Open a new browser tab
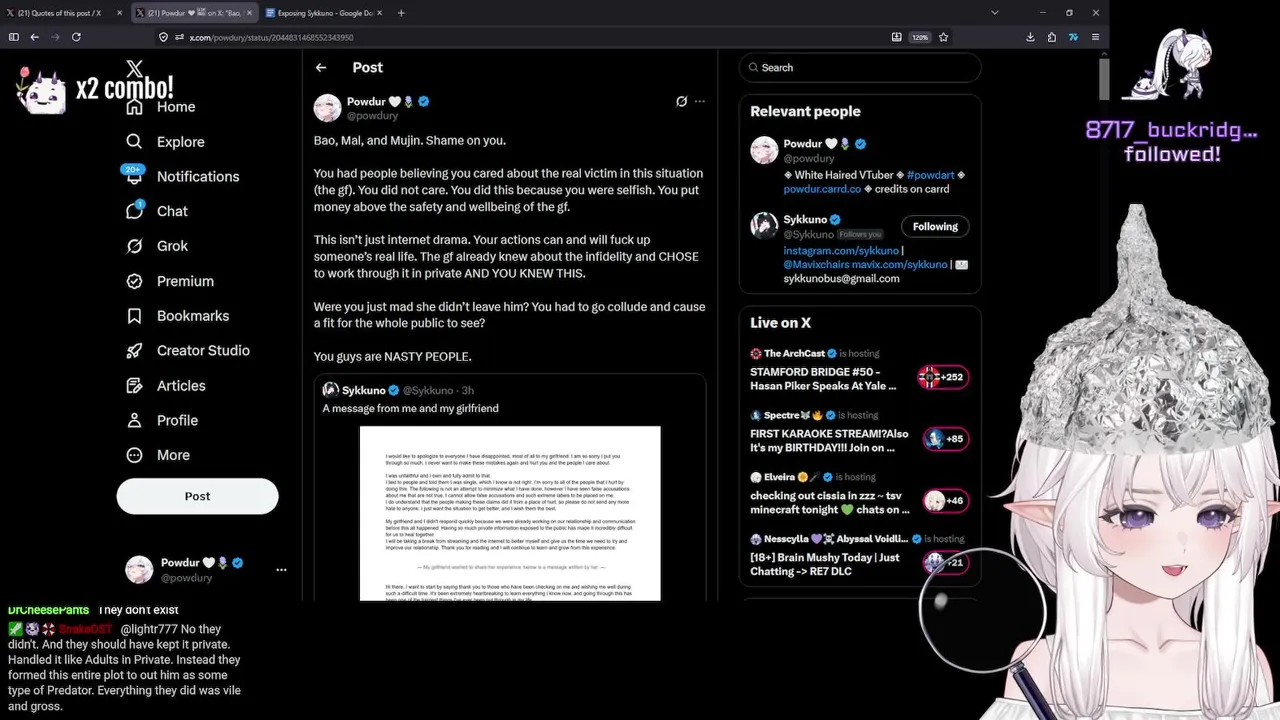This screenshot has height=720, width=1280. click(x=401, y=13)
